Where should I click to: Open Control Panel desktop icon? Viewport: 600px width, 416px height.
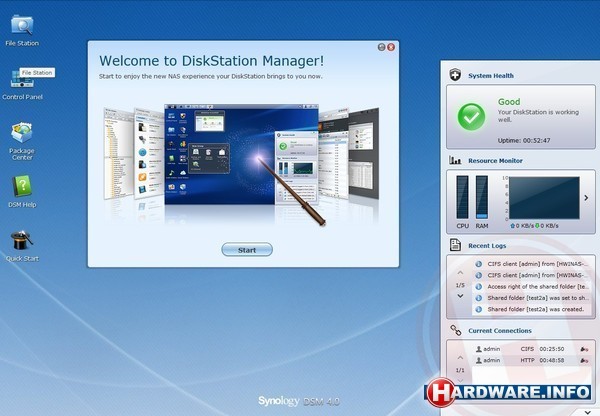pos(22,79)
